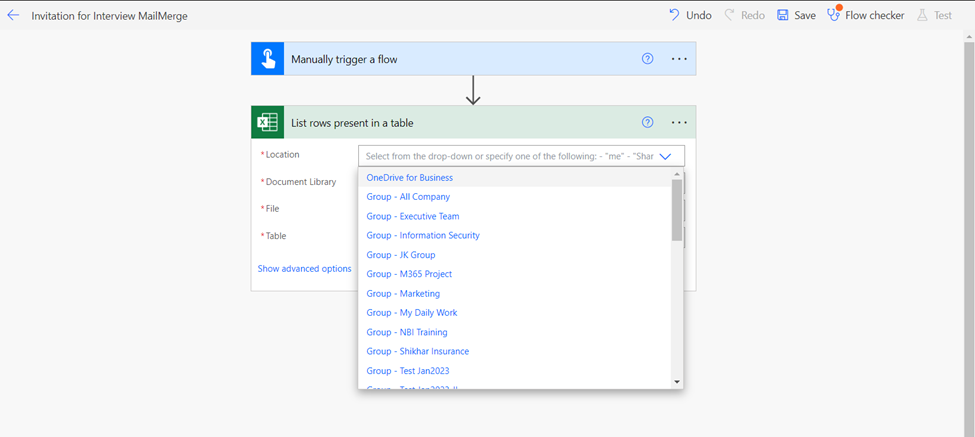Pick Group - M365 Project
Viewport: 975px width, 437px height.
[515, 274]
